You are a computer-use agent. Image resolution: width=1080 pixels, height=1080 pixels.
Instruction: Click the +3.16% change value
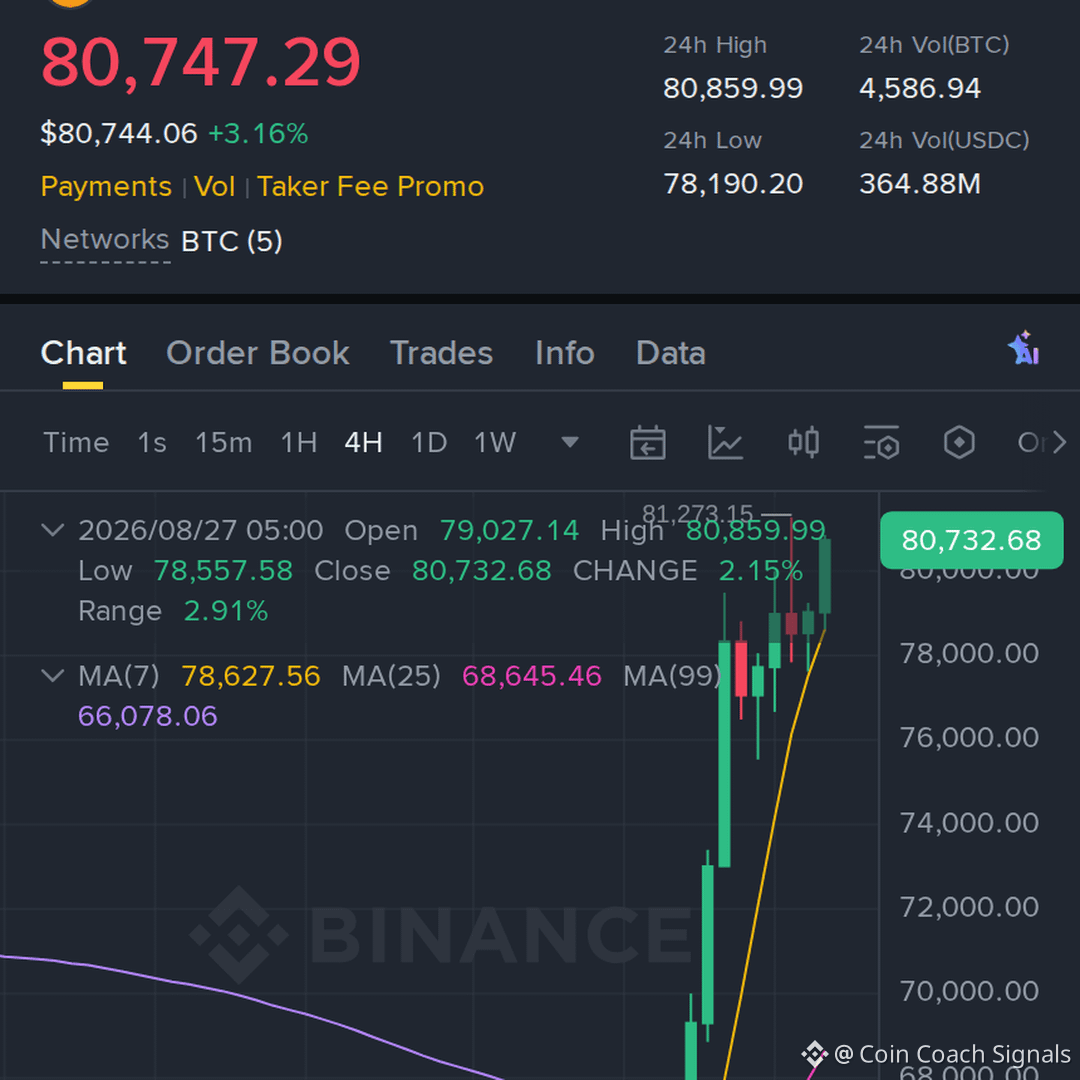[x=258, y=134]
